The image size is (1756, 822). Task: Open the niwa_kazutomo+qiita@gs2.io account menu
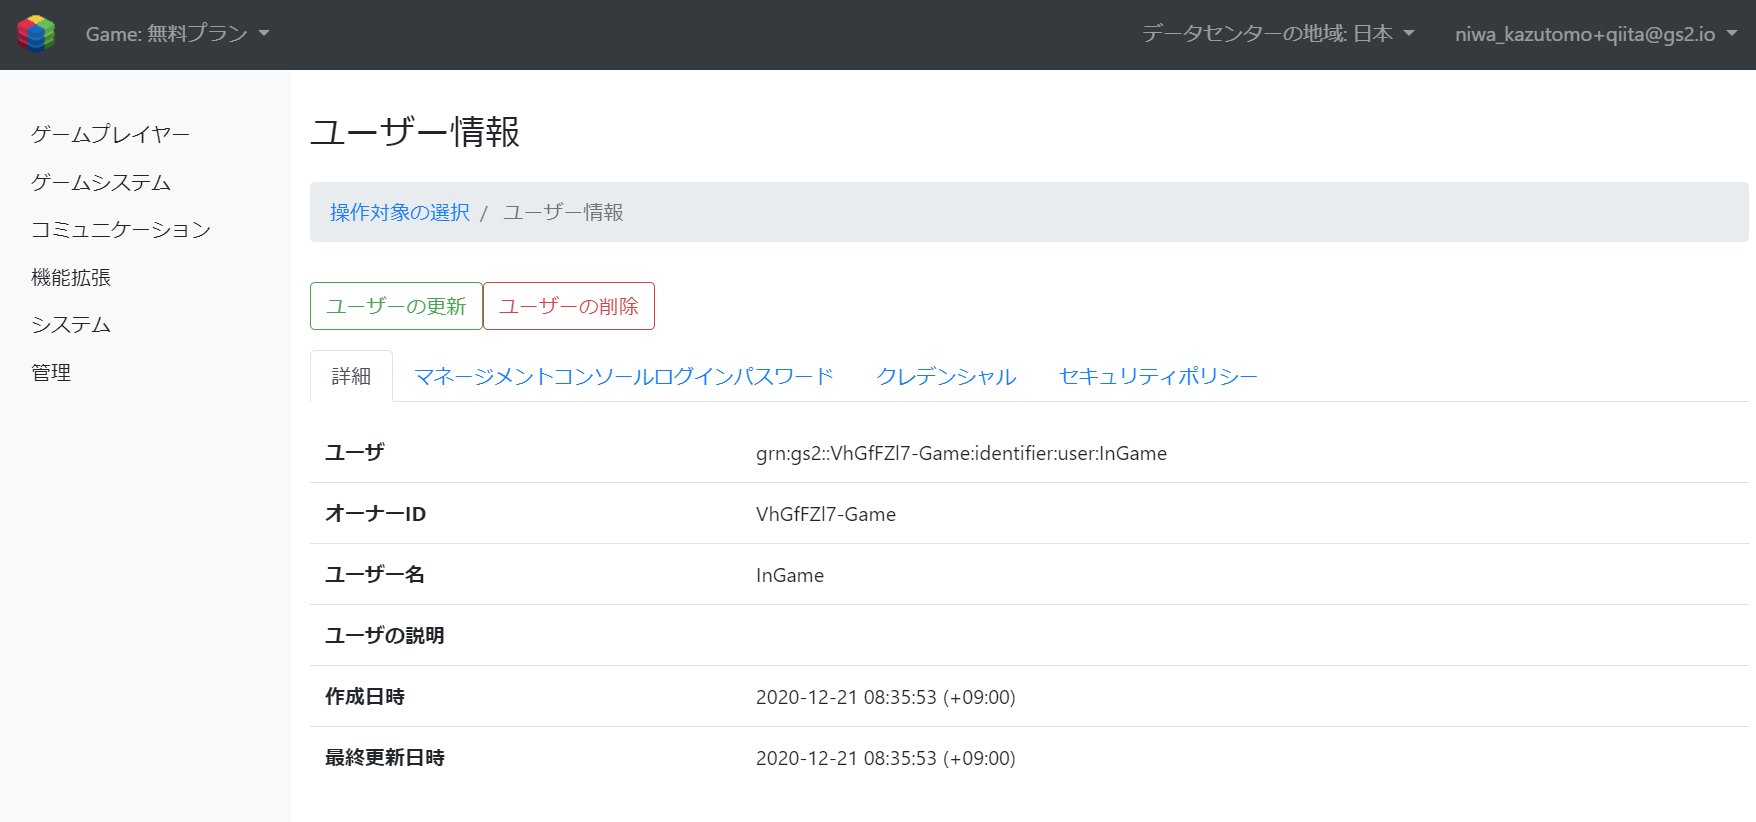point(1596,34)
